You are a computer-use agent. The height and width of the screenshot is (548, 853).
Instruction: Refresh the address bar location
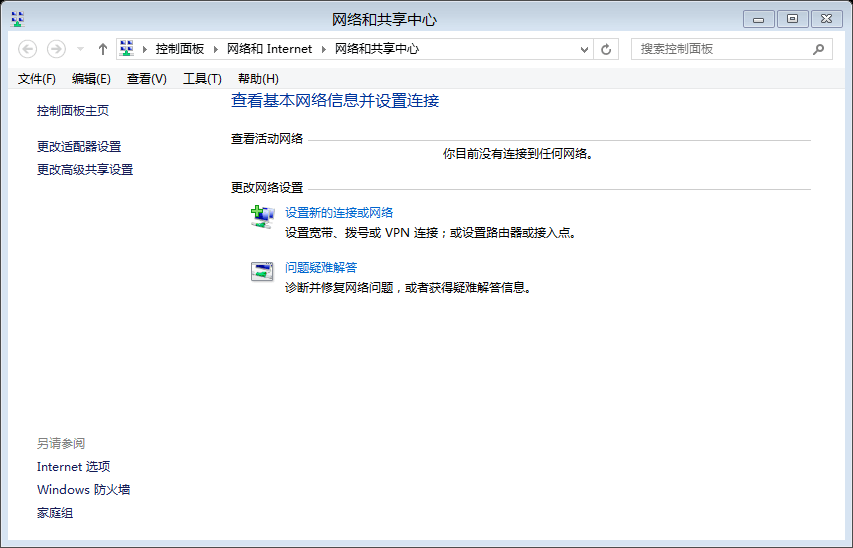tap(606, 49)
